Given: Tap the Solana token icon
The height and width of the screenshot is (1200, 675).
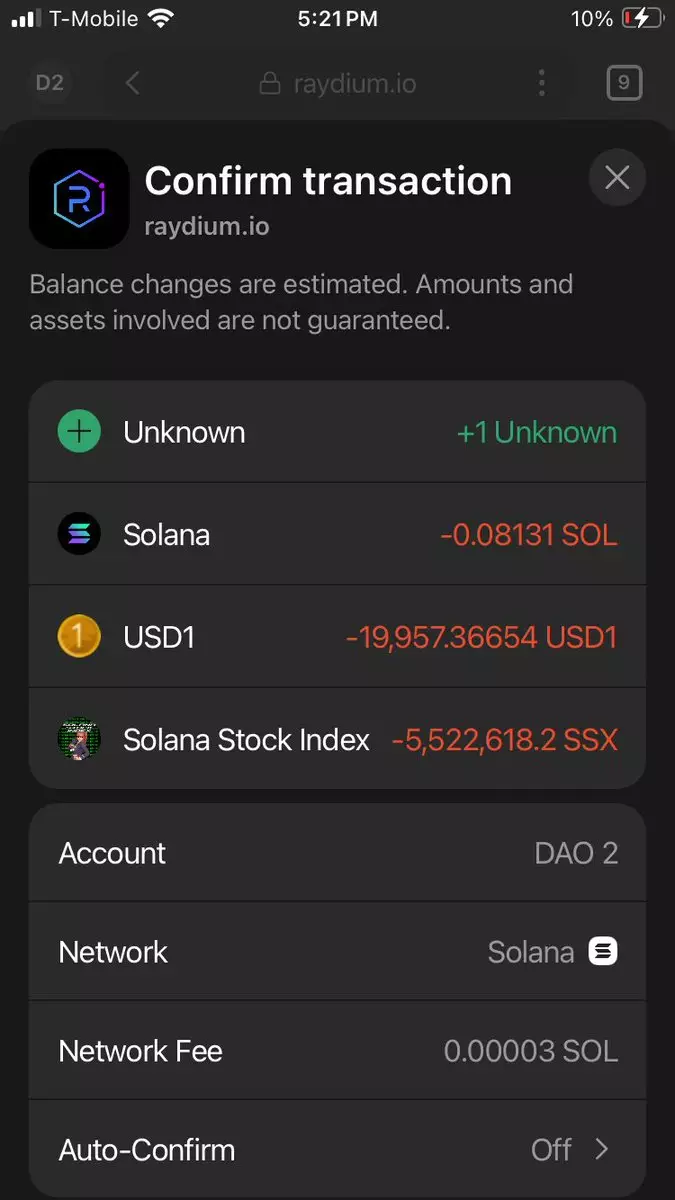Looking at the screenshot, I should pos(79,534).
